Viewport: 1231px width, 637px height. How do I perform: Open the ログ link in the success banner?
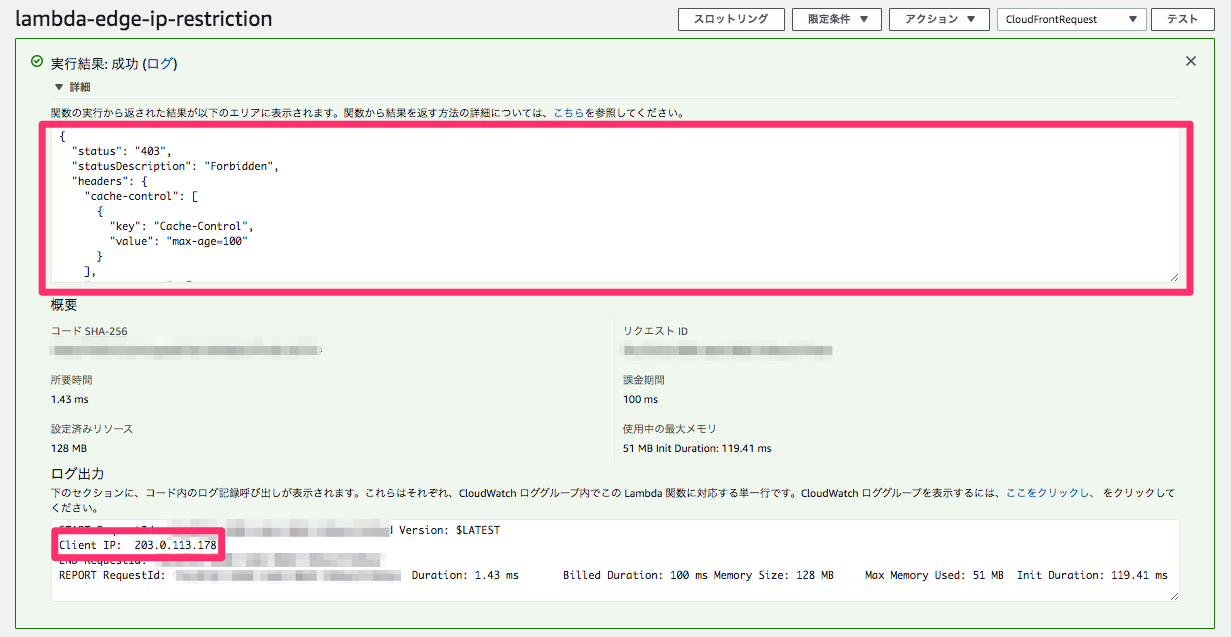(x=160, y=61)
